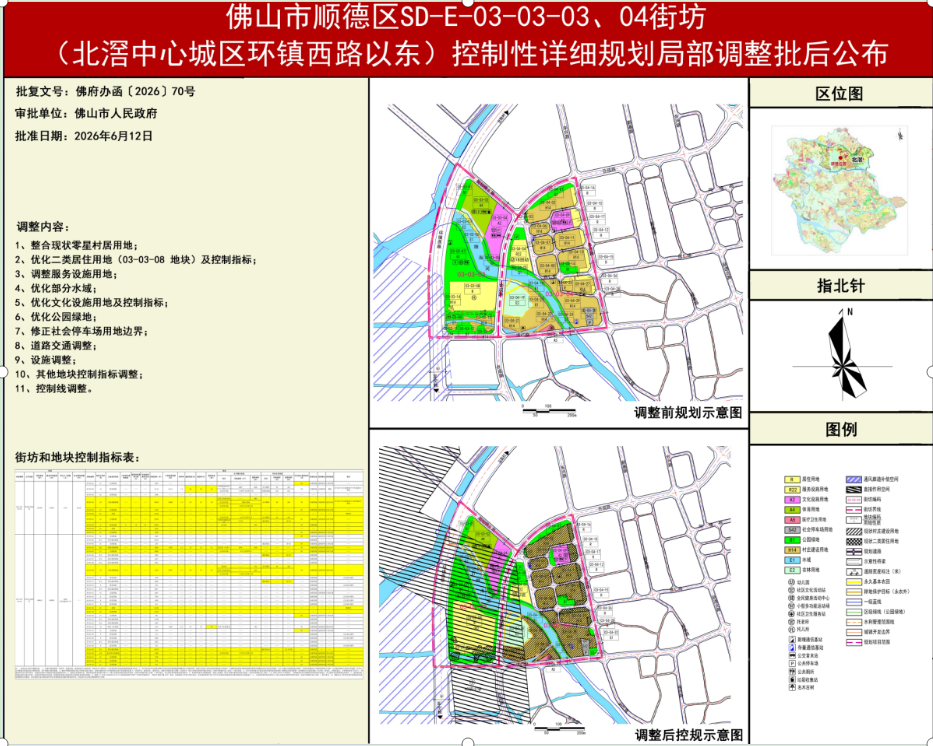Screen dimensions: 933x746
Task: Click the blue diagonal-hatch legend sample
Action: tap(854, 479)
